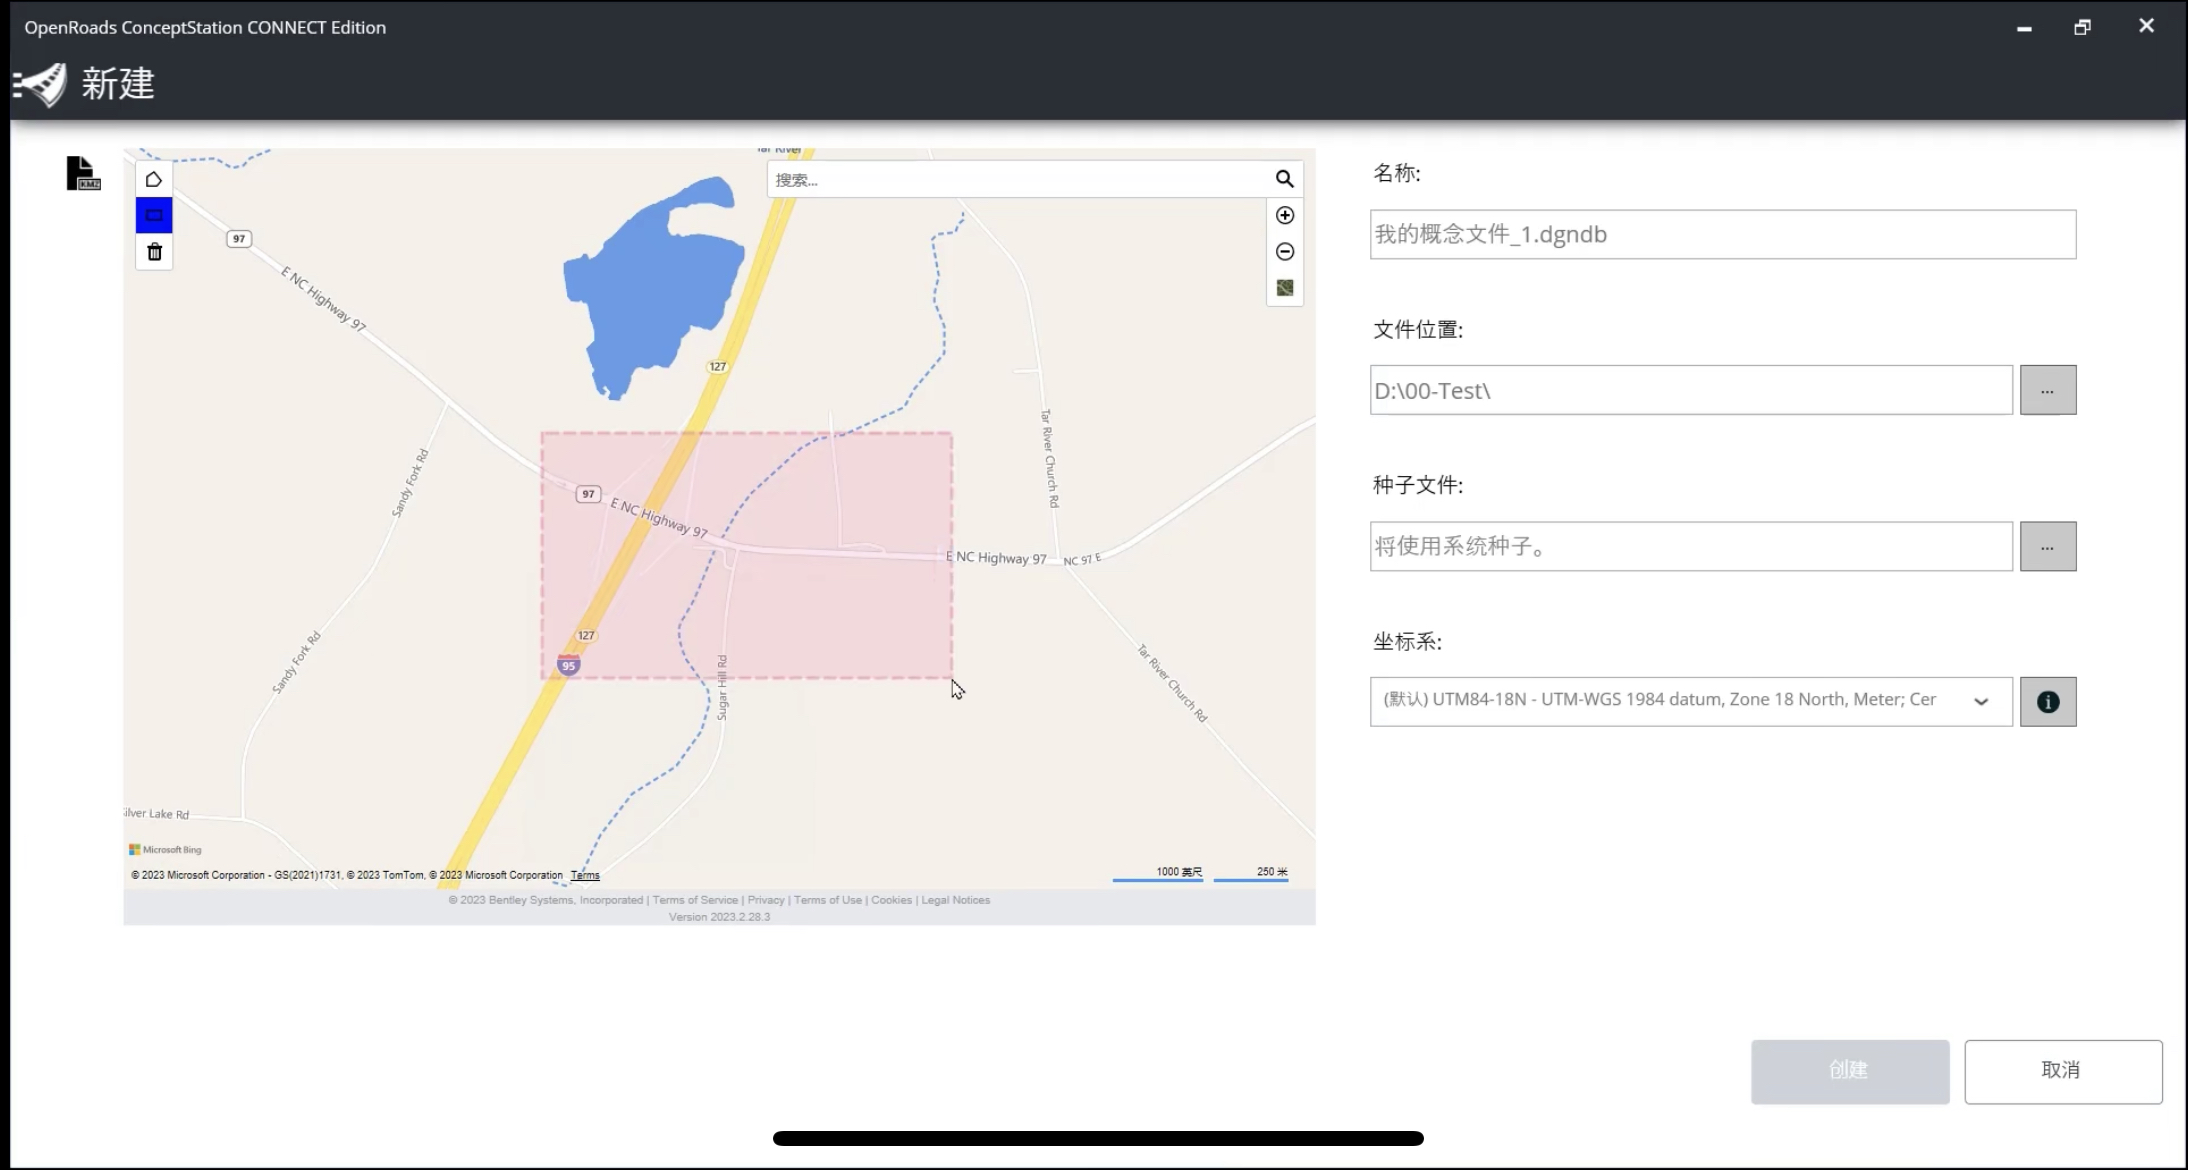
Task: Click the zoom out icon on map
Action: coord(1284,252)
